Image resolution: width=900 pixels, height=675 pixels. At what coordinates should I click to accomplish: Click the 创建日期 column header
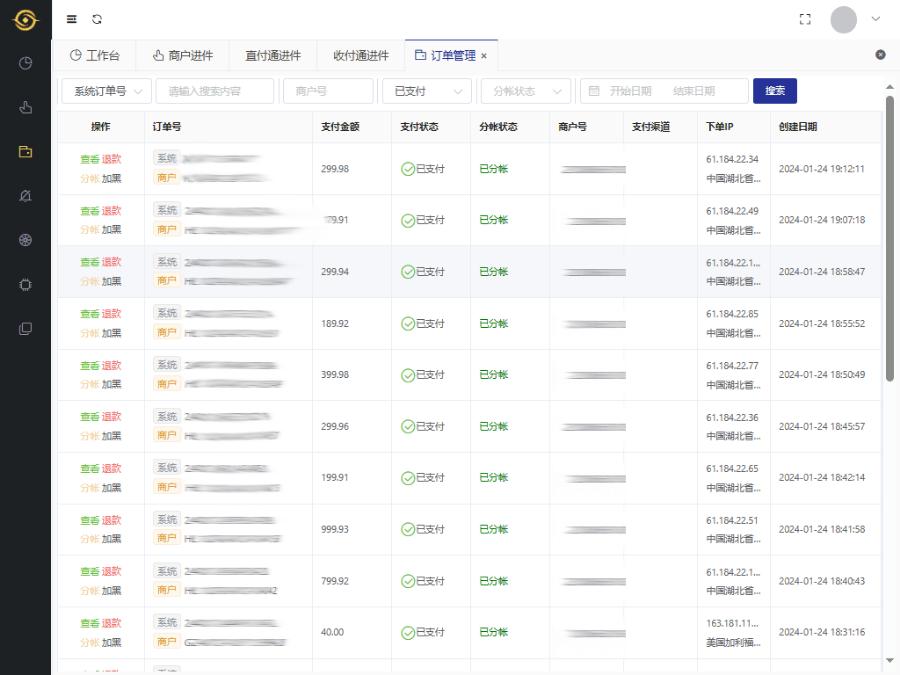point(798,126)
